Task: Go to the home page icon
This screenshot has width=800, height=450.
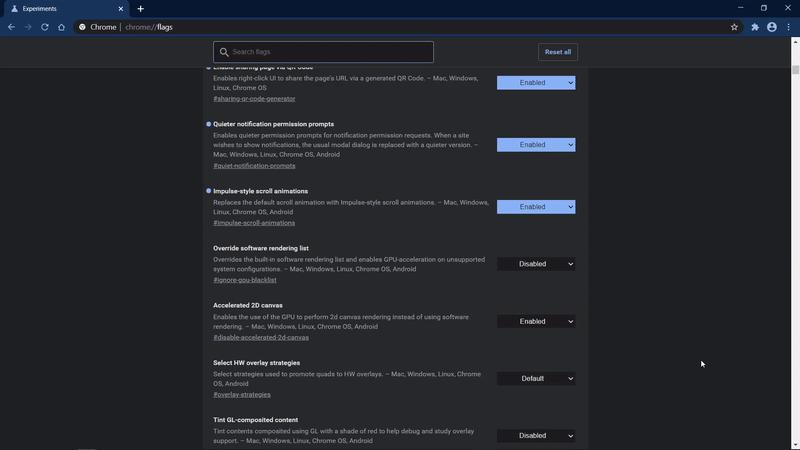Action: pyautogui.click(x=62, y=27)
